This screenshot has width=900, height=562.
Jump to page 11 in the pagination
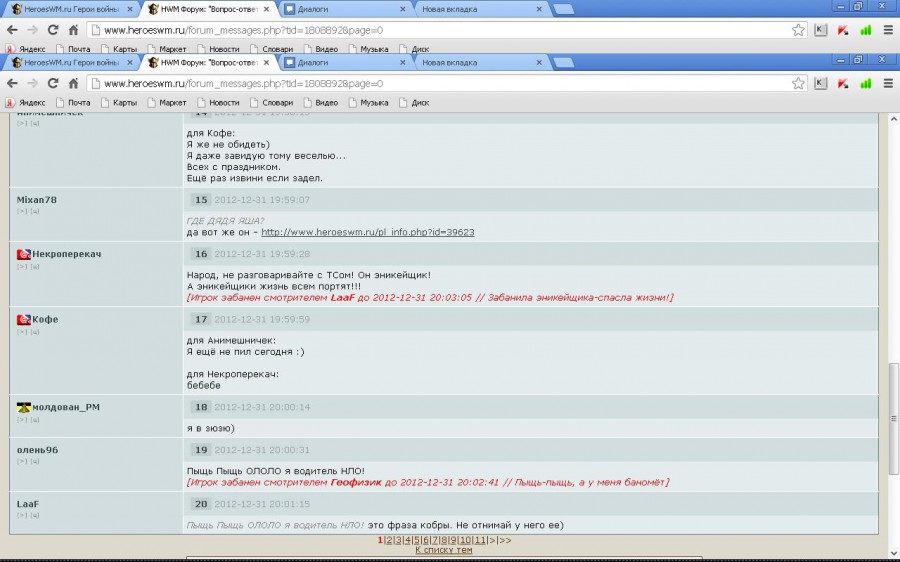[x=479, y=540]
